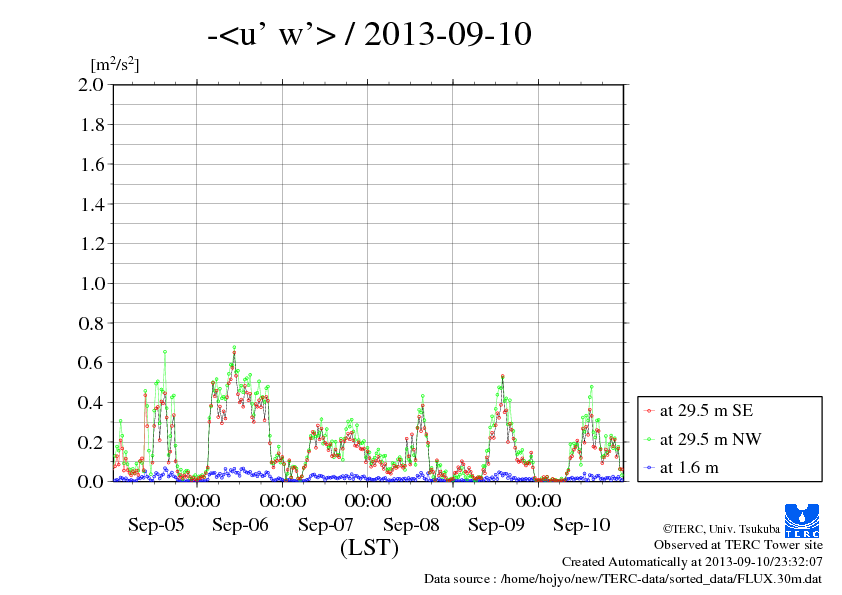Click the 00:00 label between Sep-09 and Sep-10
Viewport: 842px width, 595px height.
coord(539,500)
